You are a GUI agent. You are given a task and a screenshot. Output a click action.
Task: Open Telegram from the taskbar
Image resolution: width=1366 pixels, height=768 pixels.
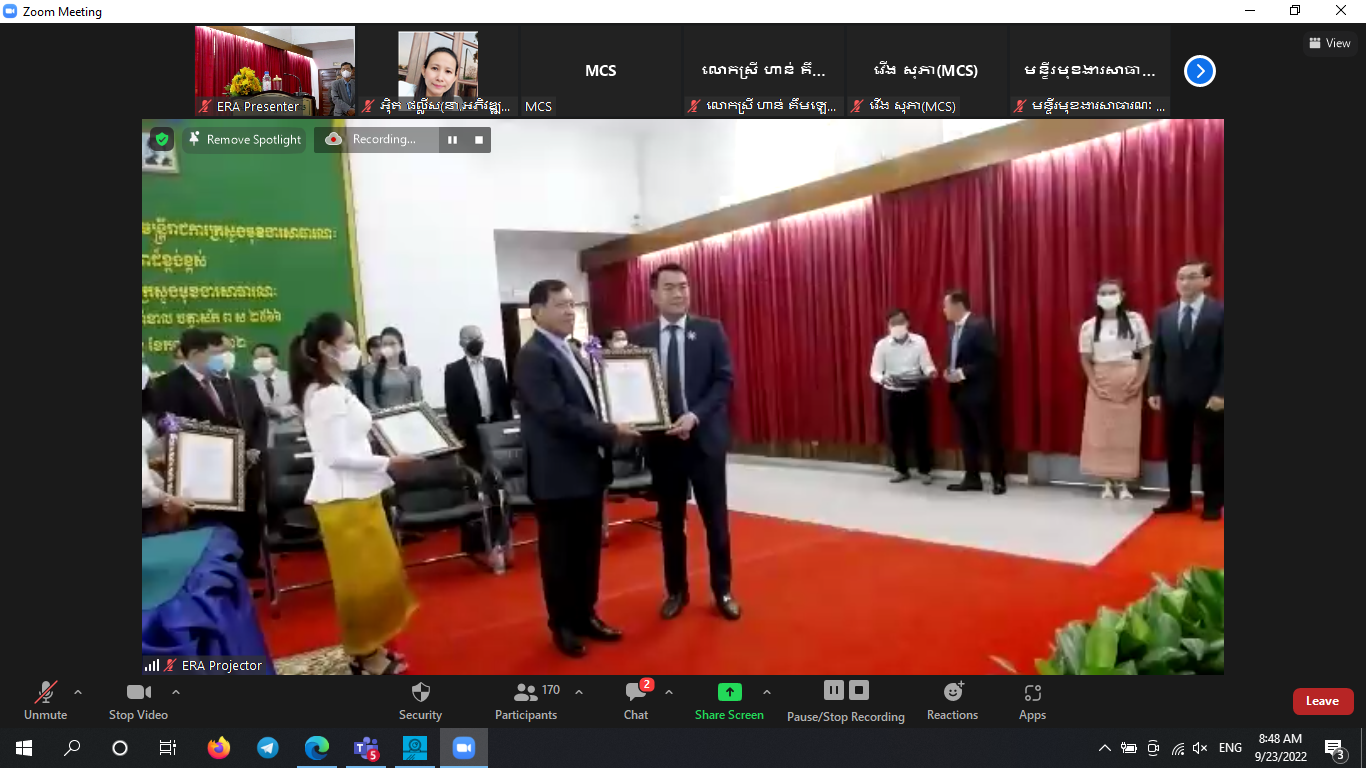pyautogui.click(x=268, y=747)
